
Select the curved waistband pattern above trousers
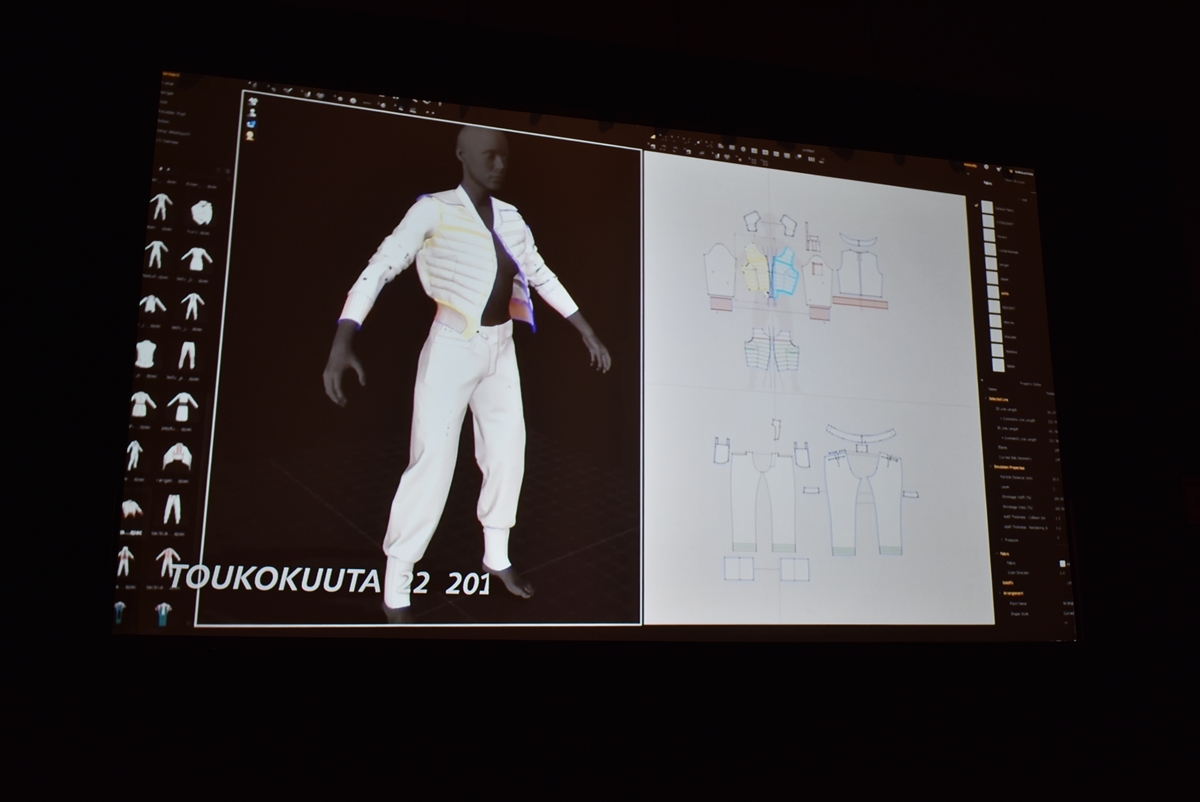click(860, 434)
